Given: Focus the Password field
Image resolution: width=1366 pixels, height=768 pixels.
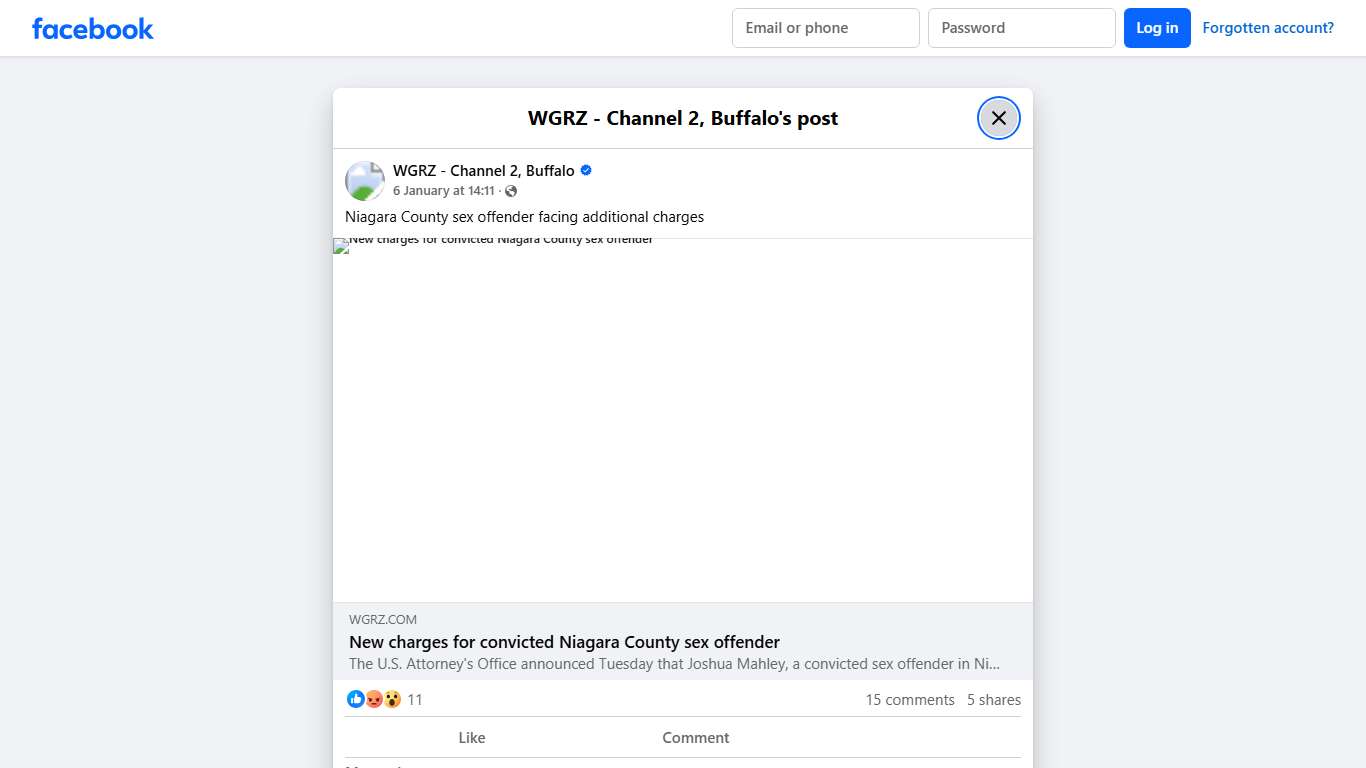Looking at the screenshot, I should click(x=1021, y=28).
